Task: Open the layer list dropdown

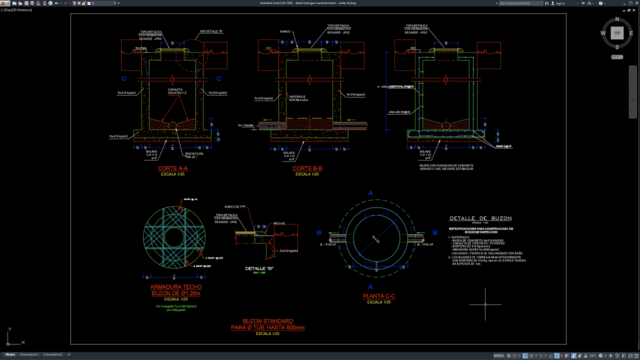Action: tap(115, 3)
